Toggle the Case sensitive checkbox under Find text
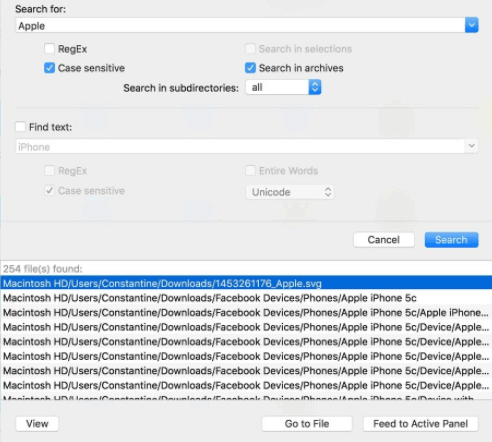492x442 pixels. pos(49,191)
